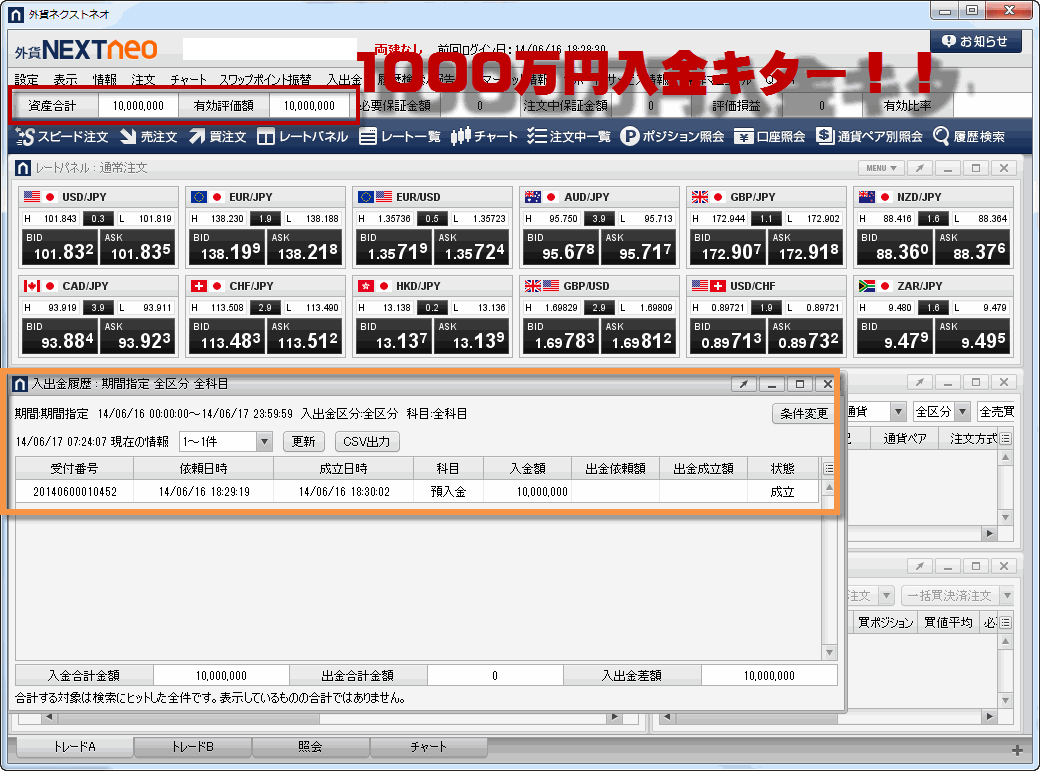This screenshot has height=771, width=1040.
Task: Open the MENU dropdown of the rate panel
Action: coord(881,169)
